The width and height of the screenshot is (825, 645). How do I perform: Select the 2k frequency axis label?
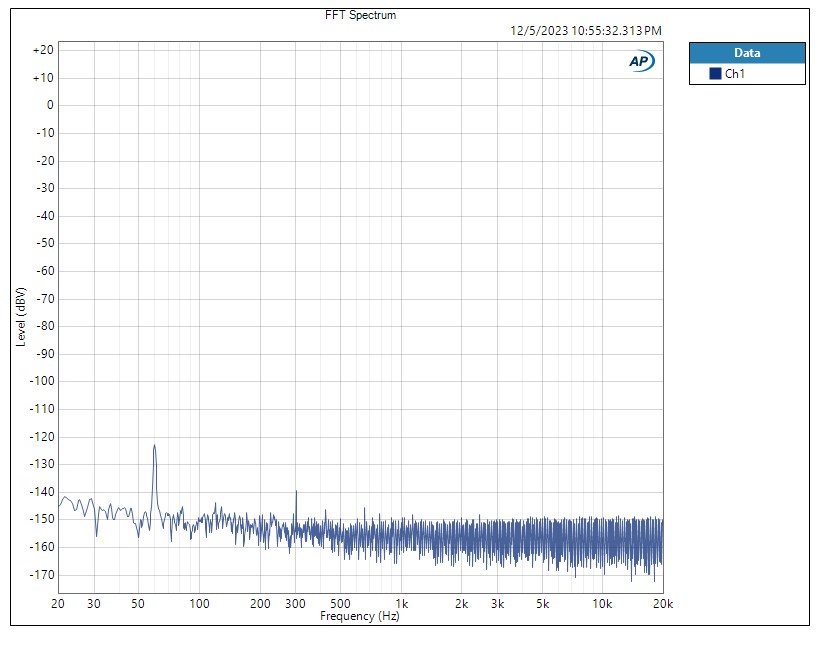point(461,604)
